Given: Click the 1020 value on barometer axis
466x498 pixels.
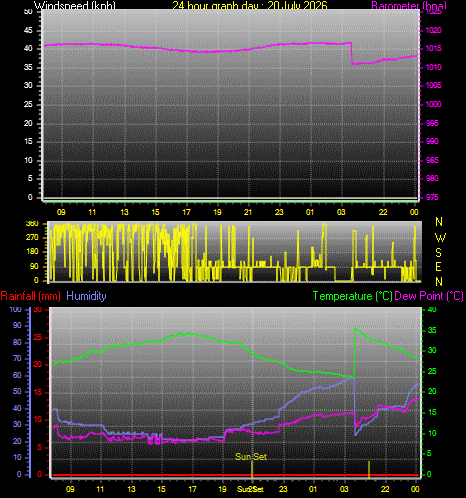Looking at the screenshot, I should [433, 30].
